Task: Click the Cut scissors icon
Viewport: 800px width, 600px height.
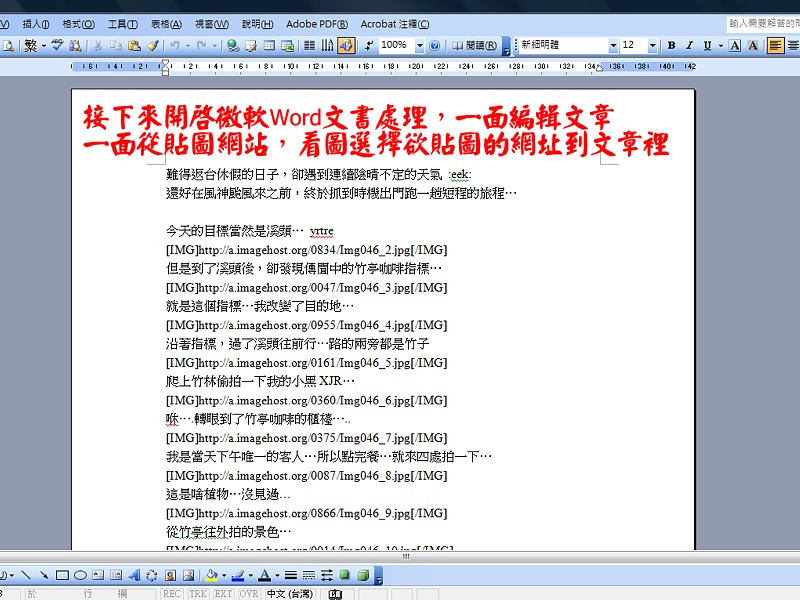Action: pos(98,46)
